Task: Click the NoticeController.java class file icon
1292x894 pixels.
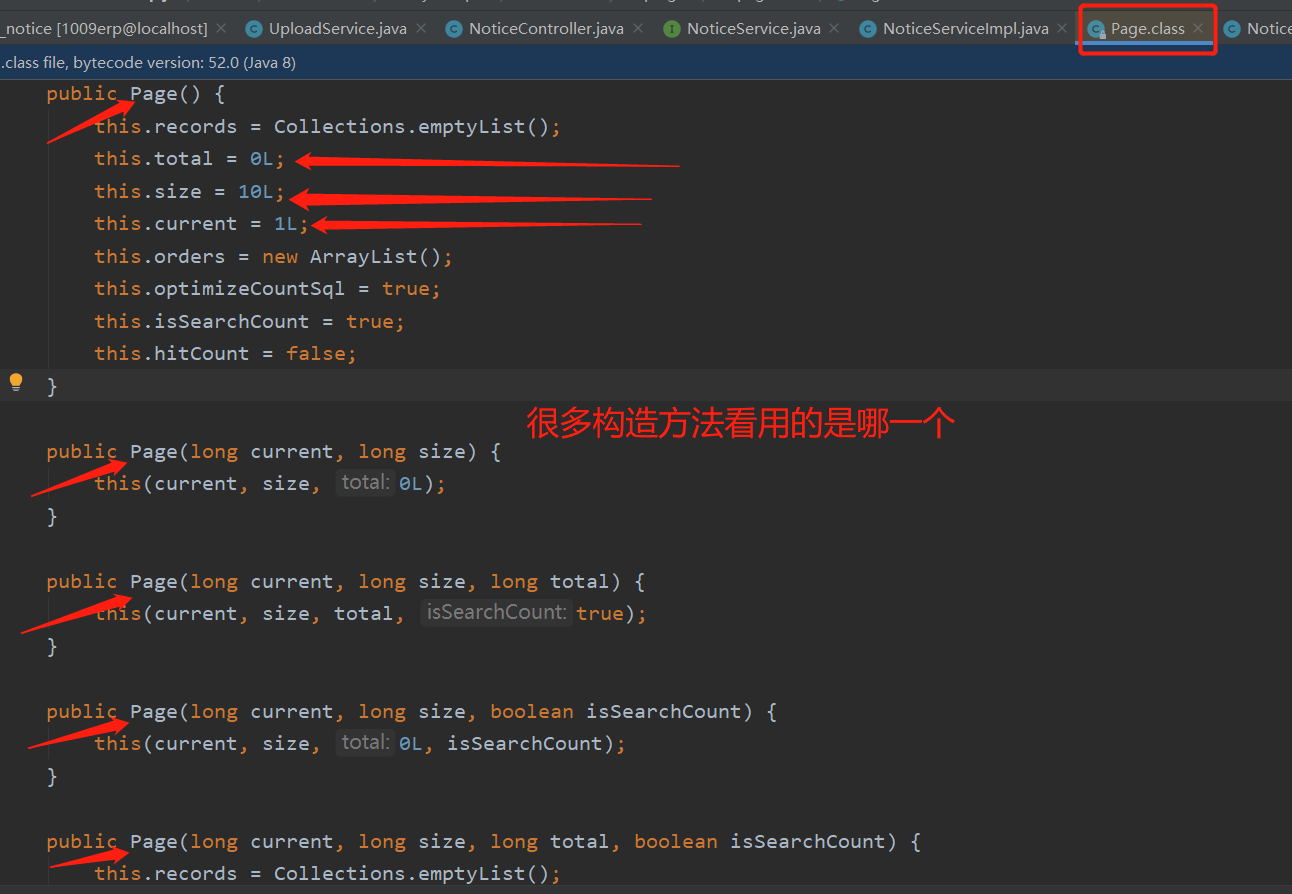Action: pyautogui.click(x=454, y=29)
